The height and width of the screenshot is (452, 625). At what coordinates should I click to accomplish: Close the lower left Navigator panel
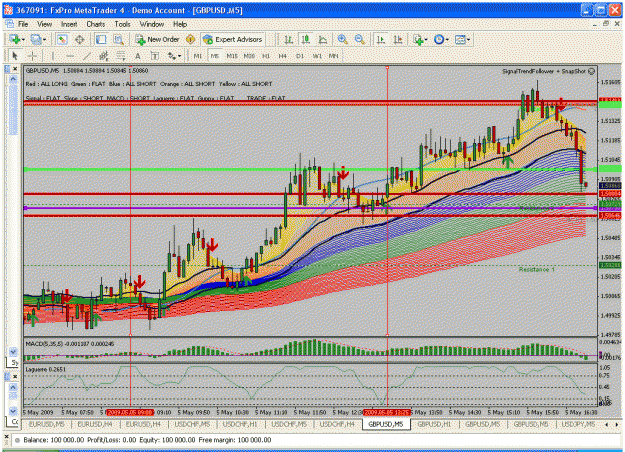point(15,376)
